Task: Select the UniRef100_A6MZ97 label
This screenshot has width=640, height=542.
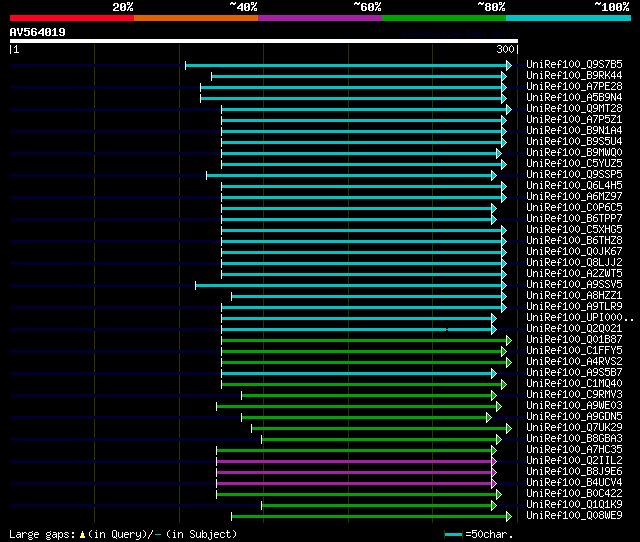Action: tap(574, 197)
